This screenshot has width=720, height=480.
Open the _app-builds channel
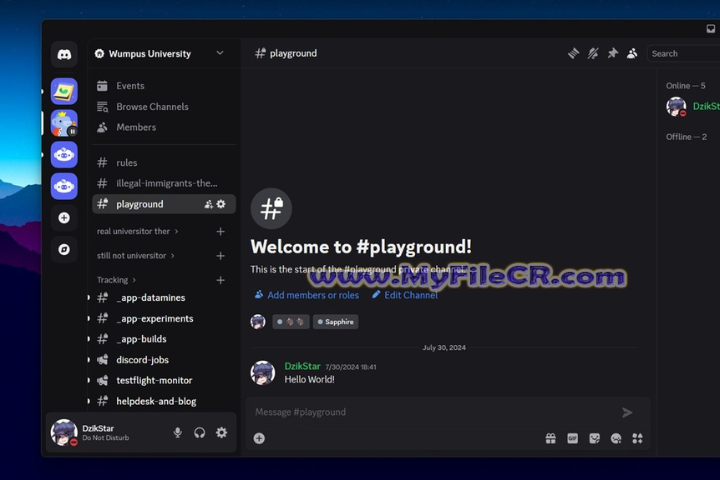point(164,339)
